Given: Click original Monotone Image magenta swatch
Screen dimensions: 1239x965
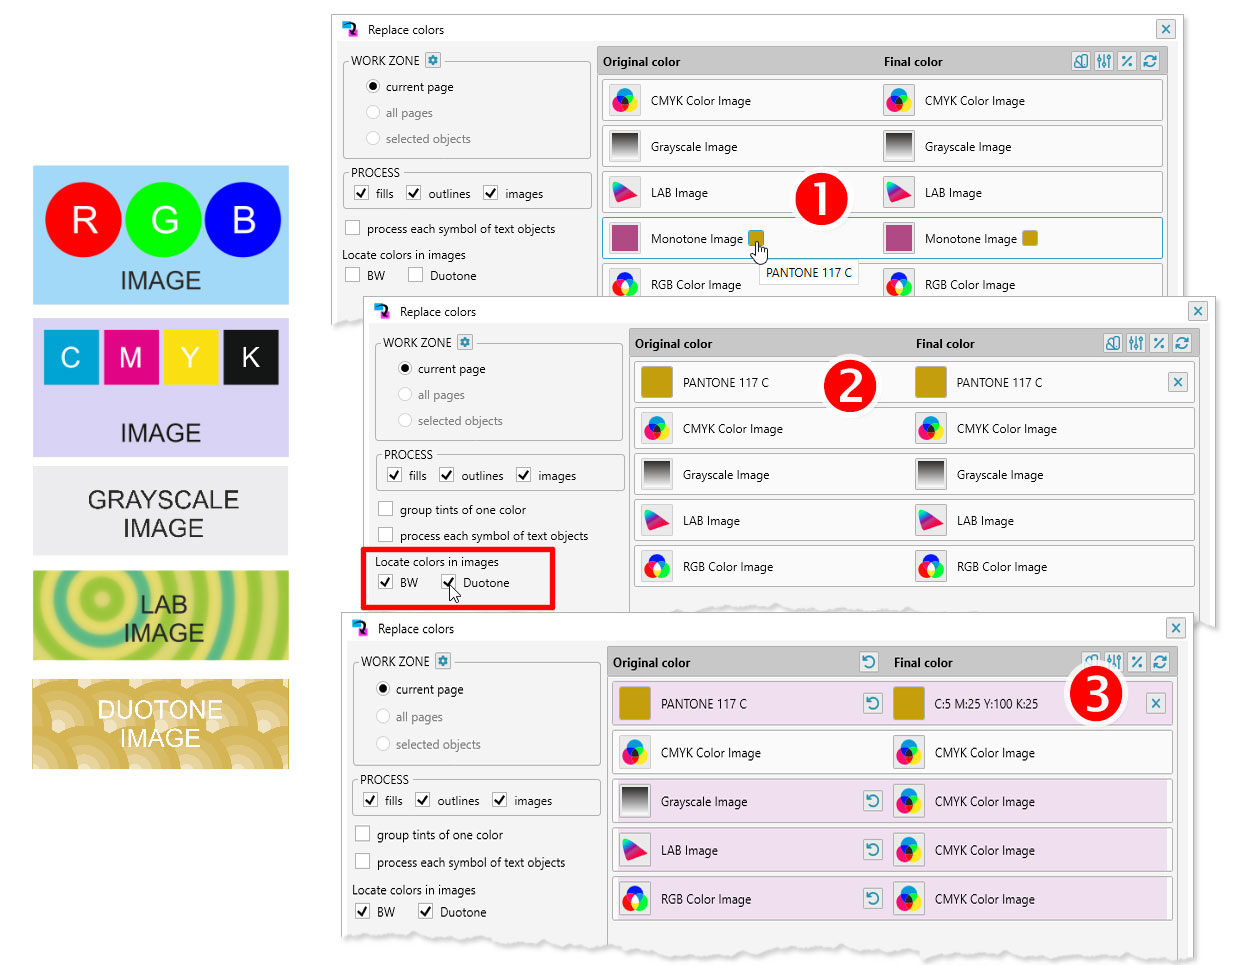Looking at the screenshot, I should tap(625, 238).
